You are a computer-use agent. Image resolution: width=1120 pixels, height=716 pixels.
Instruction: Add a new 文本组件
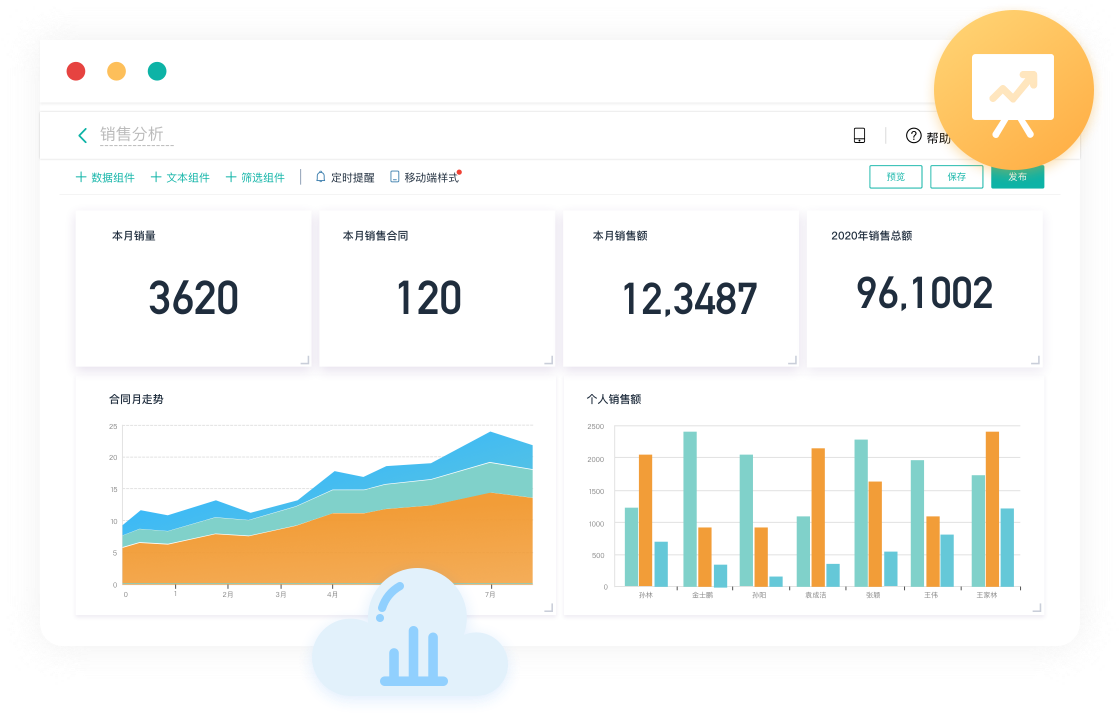pos(180,177)
